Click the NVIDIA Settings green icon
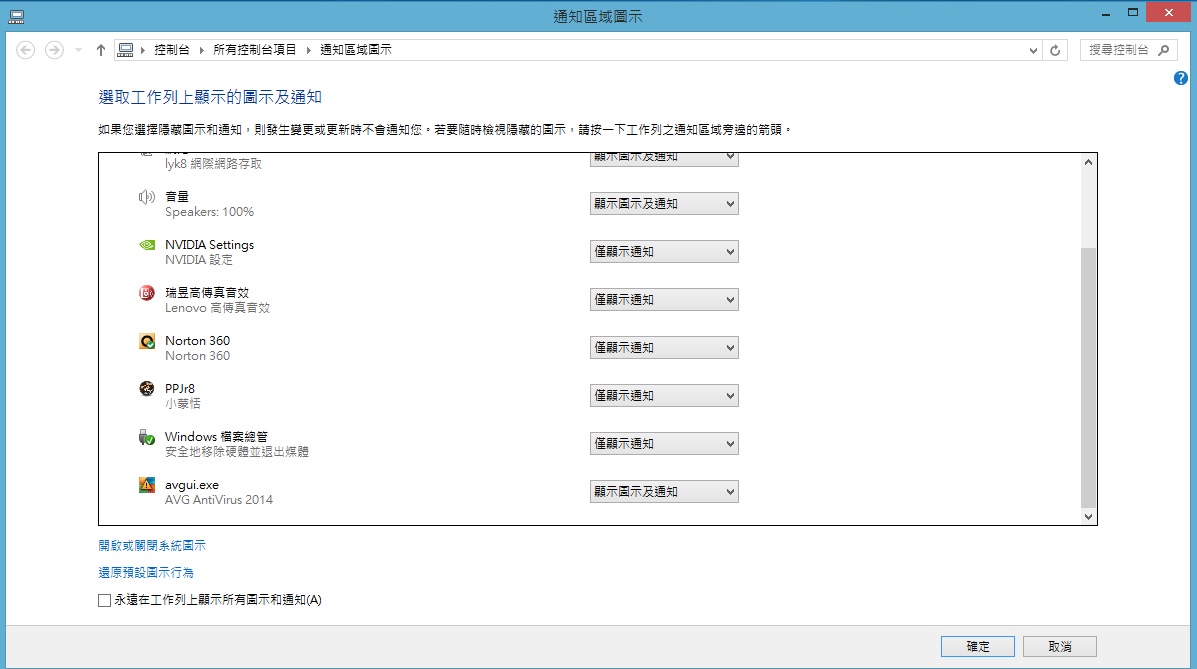The height and width of the screenshot is (669, 1197). [x=147, y=245]
